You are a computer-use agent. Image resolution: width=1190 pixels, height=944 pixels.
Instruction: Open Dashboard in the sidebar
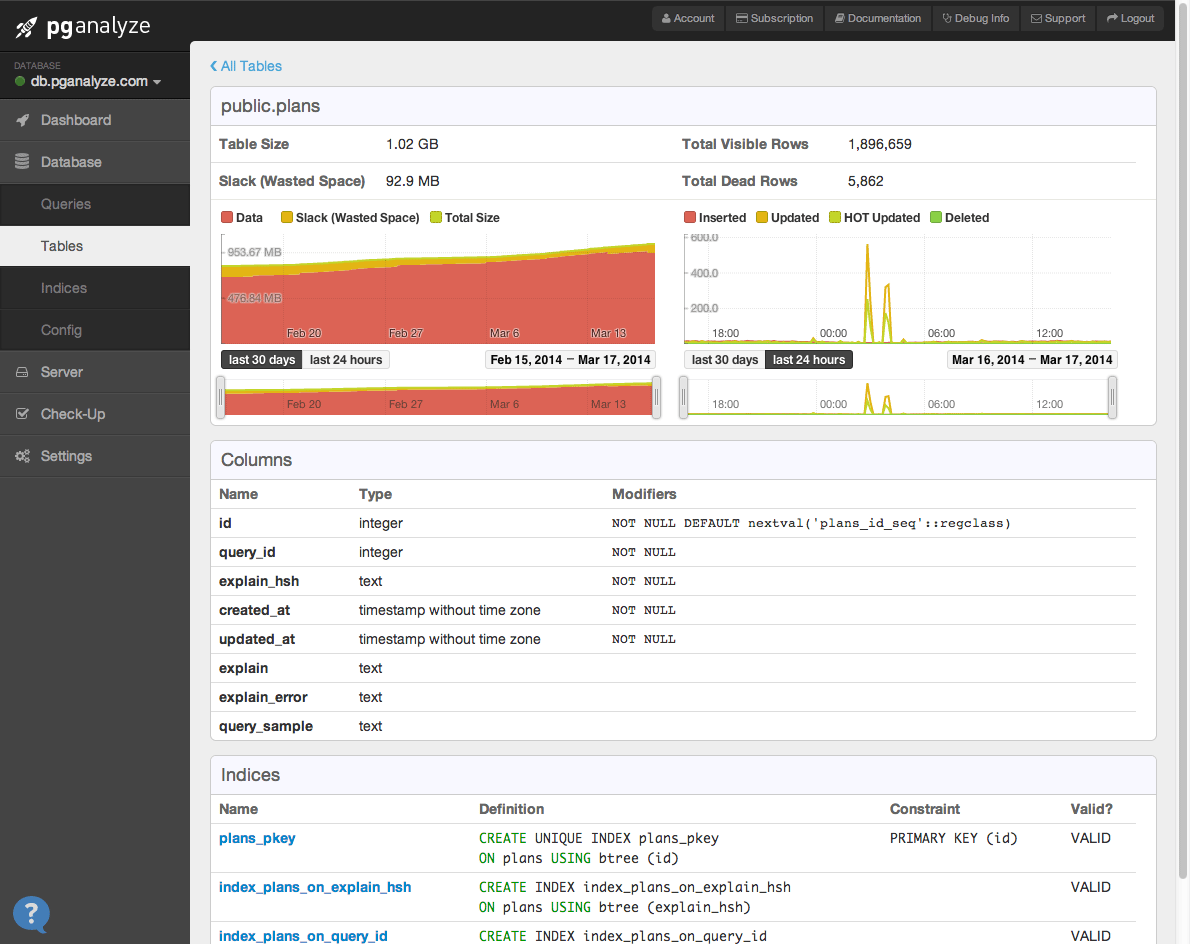pyautogui.click(x=95, y=120)
